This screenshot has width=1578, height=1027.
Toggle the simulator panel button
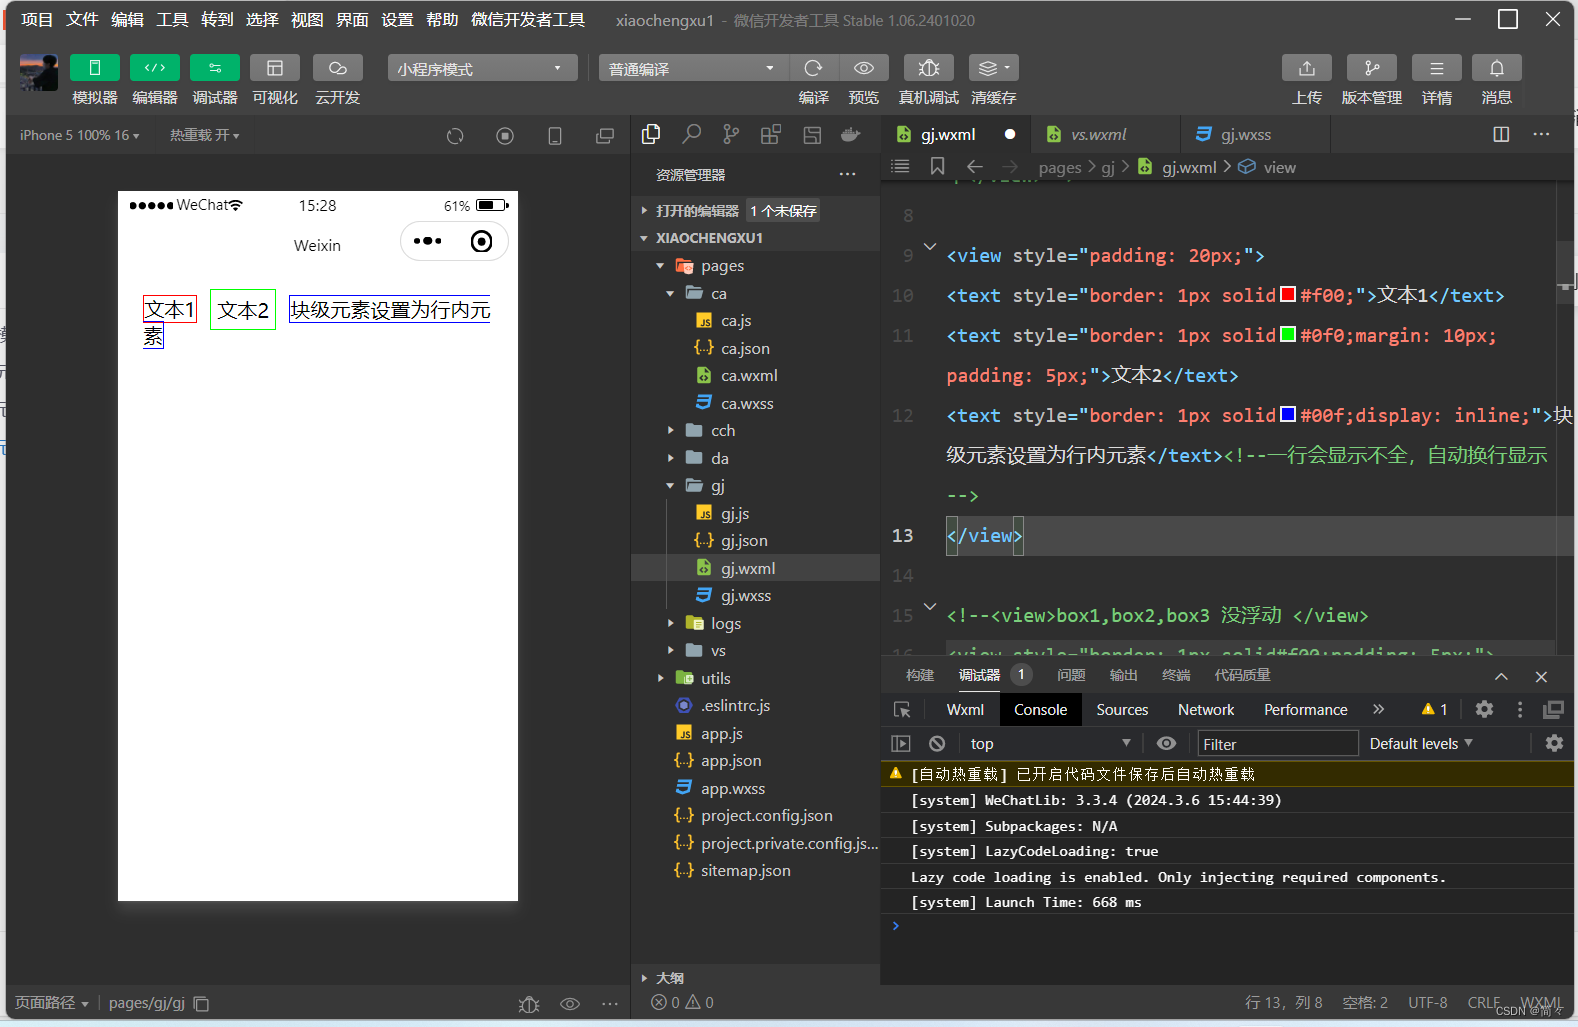(x=95, y=67)
